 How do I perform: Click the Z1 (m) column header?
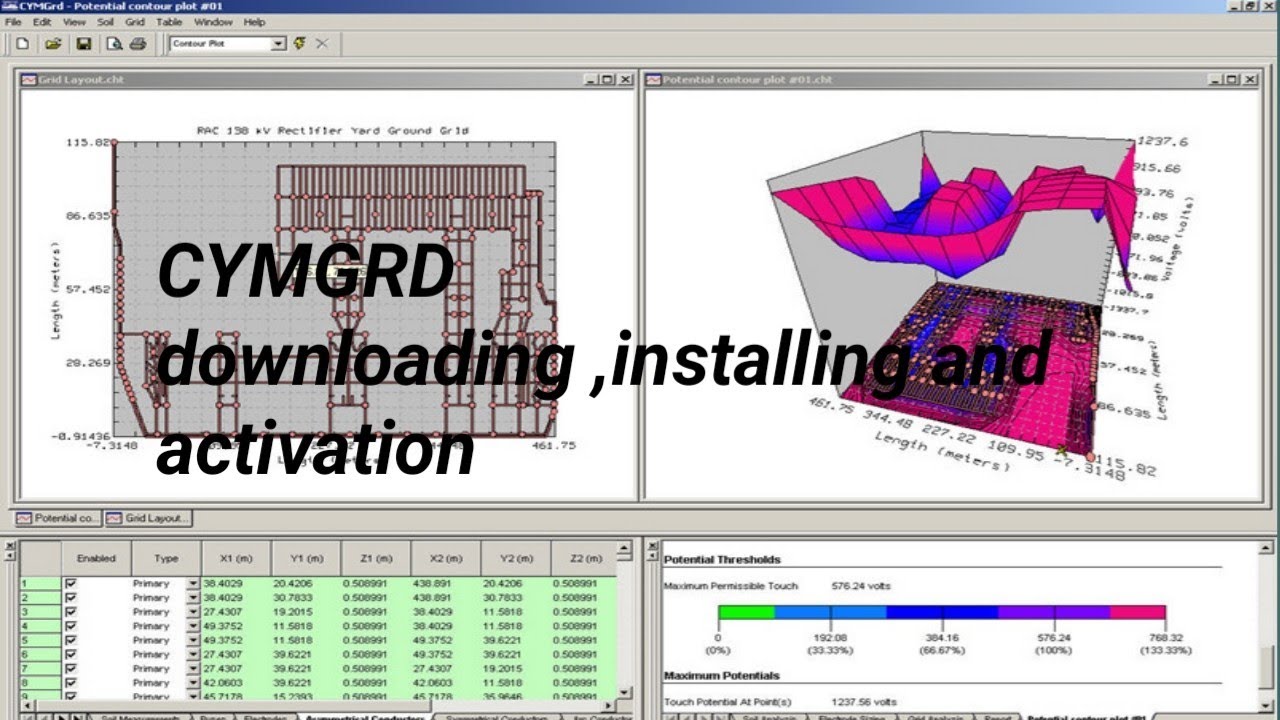pos(375,558)
